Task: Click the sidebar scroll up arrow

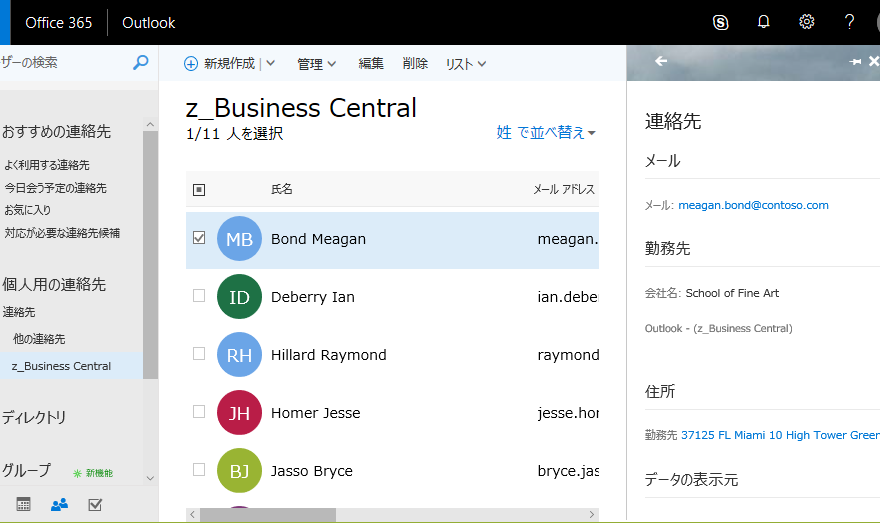Action: point(150,124)
